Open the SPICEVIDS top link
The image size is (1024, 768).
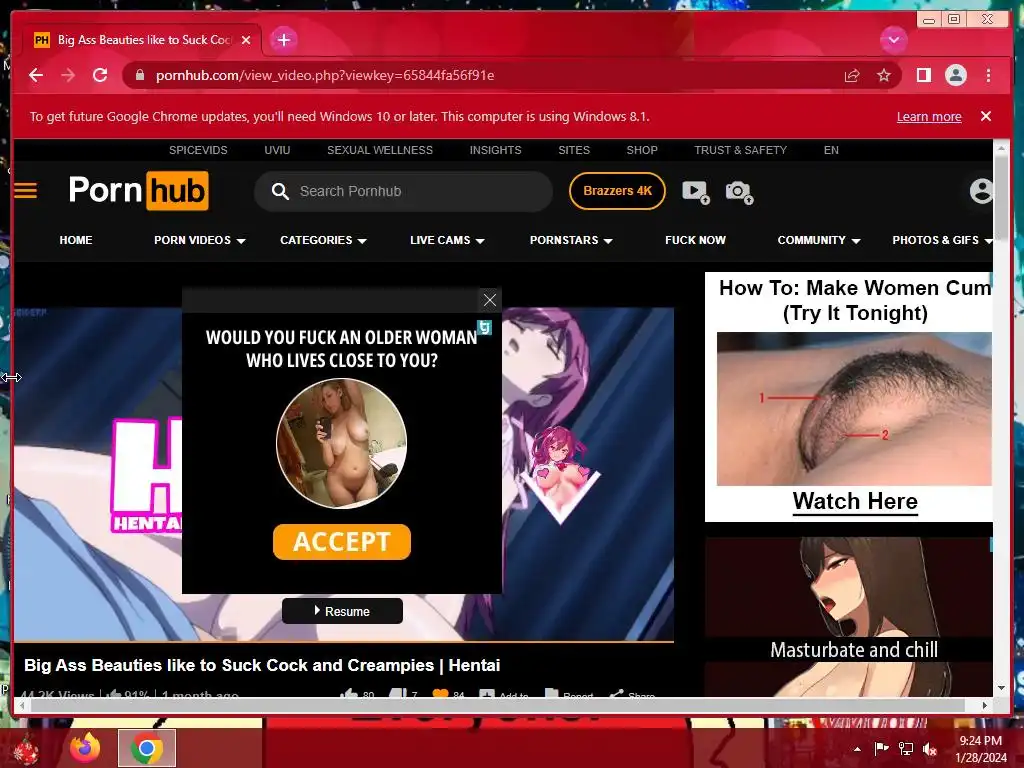point(199,150)
